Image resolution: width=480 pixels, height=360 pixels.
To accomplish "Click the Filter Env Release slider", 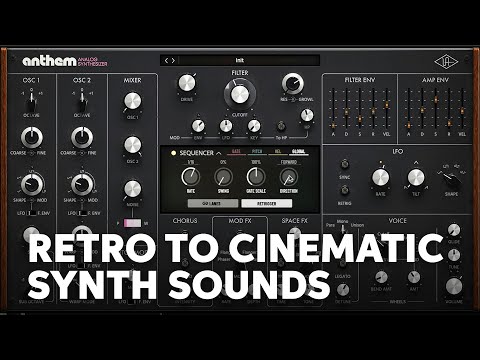I will (x=373, y=111).
